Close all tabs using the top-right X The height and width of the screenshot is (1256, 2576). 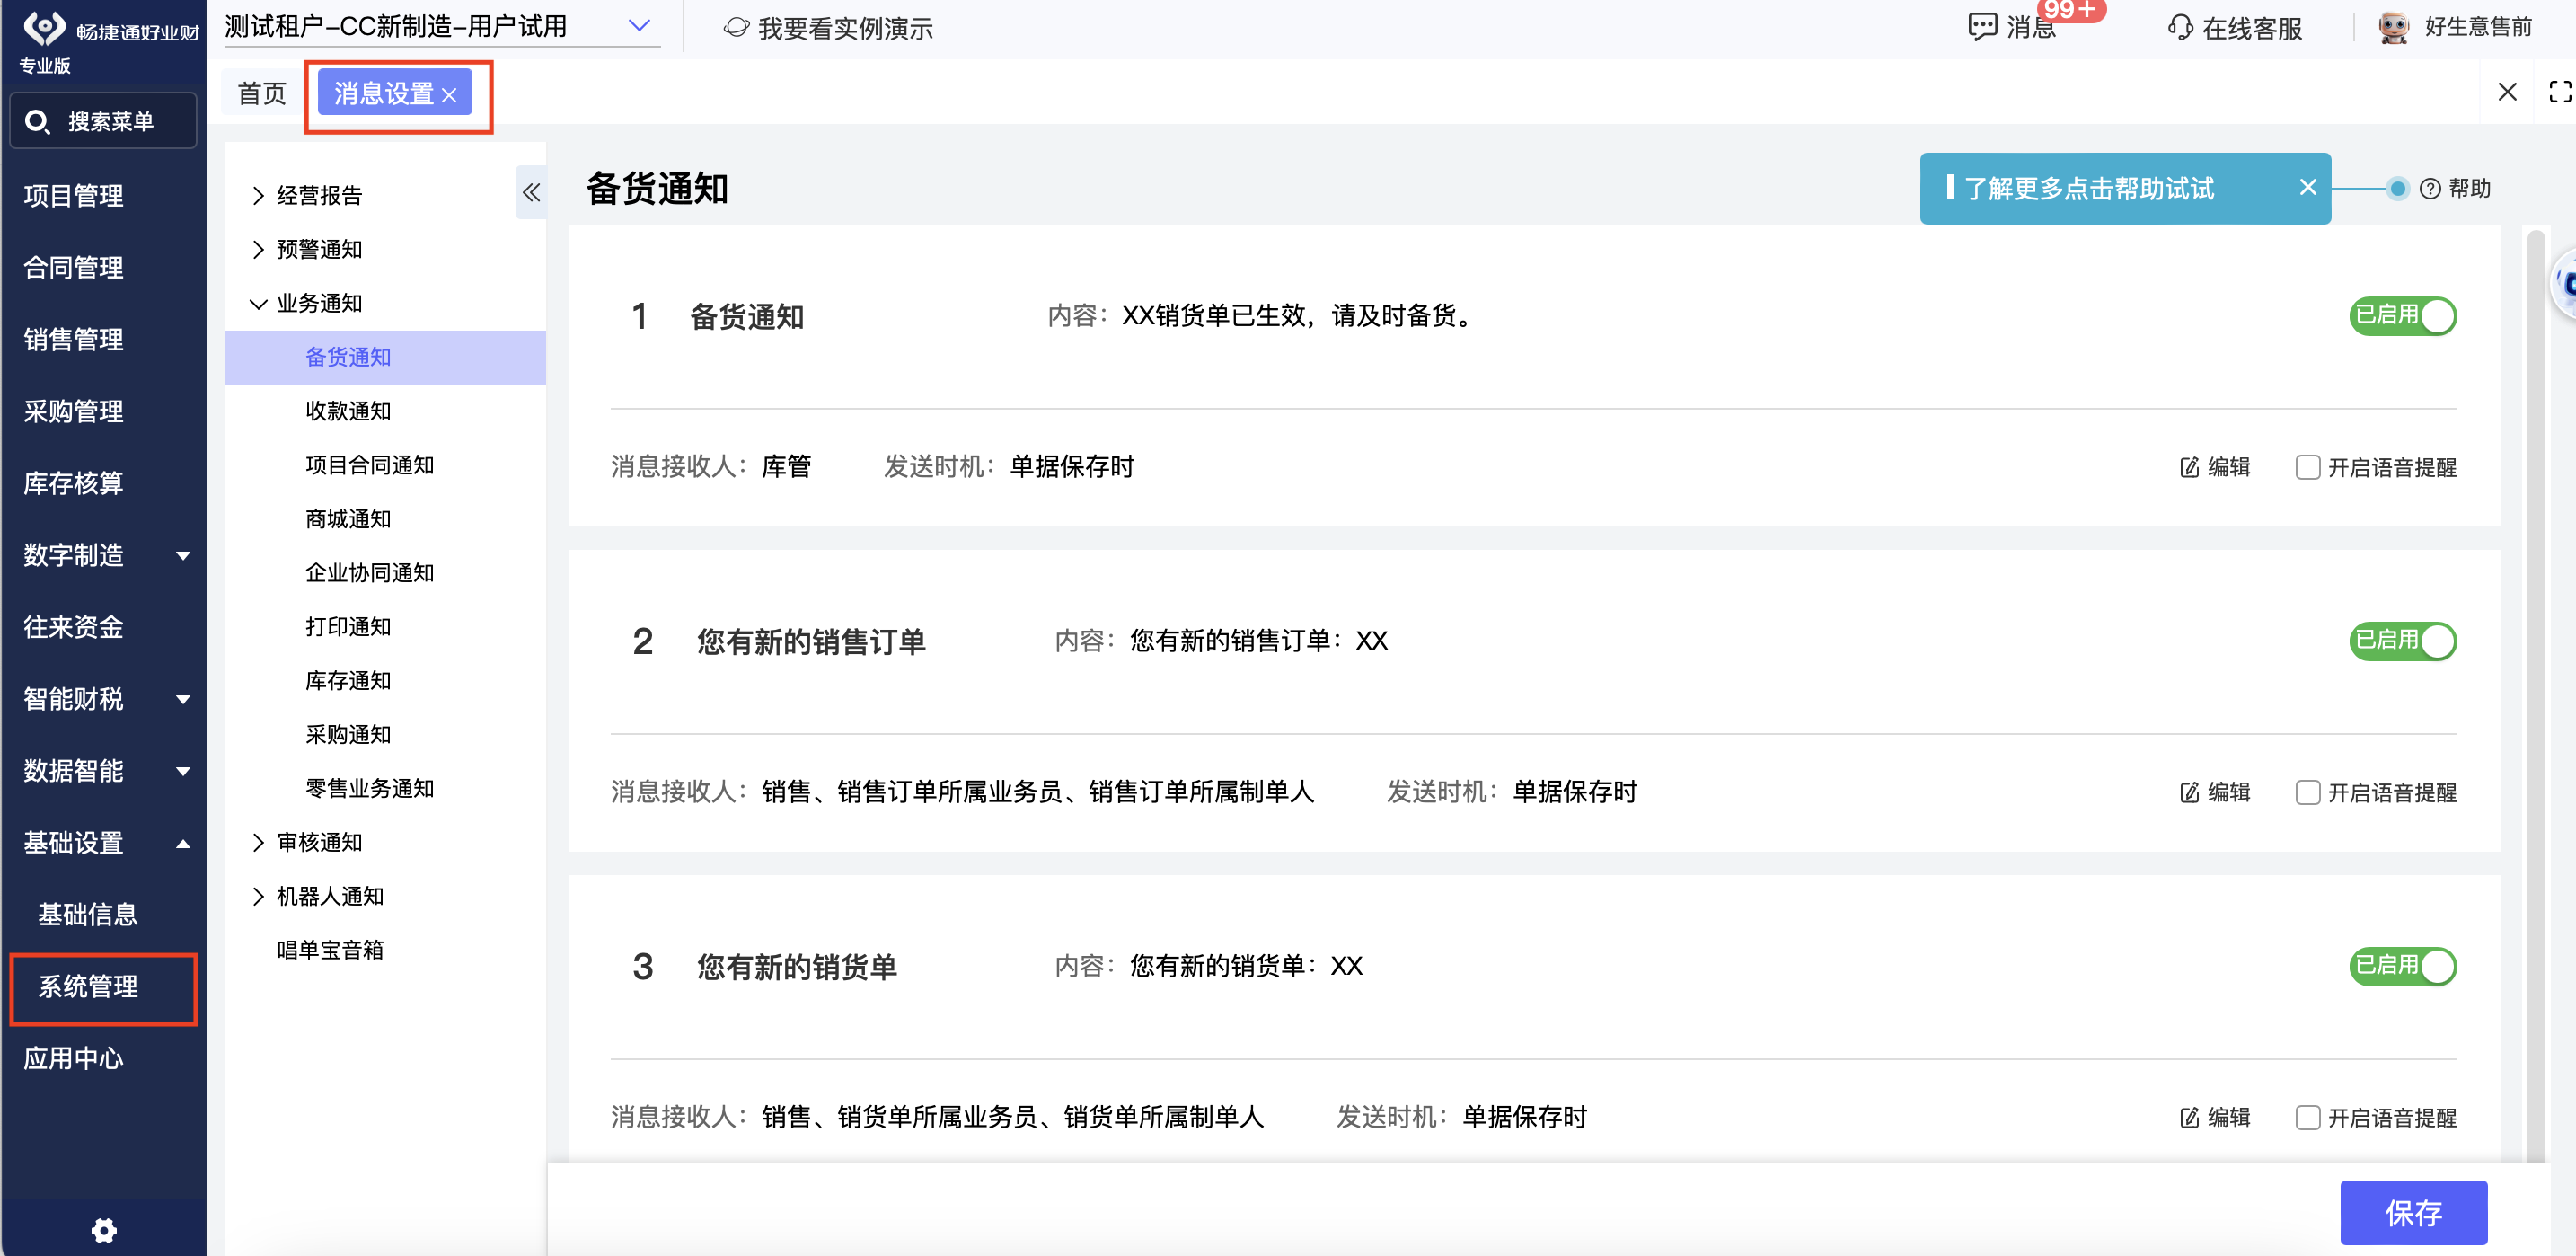(2507, 92)
